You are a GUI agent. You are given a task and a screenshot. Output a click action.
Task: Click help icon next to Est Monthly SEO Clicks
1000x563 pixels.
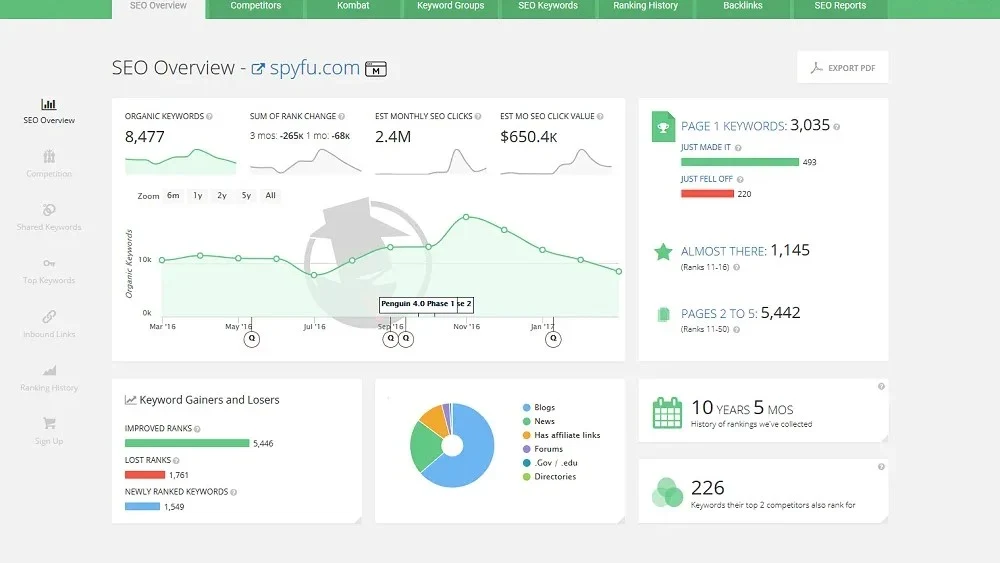478,117
